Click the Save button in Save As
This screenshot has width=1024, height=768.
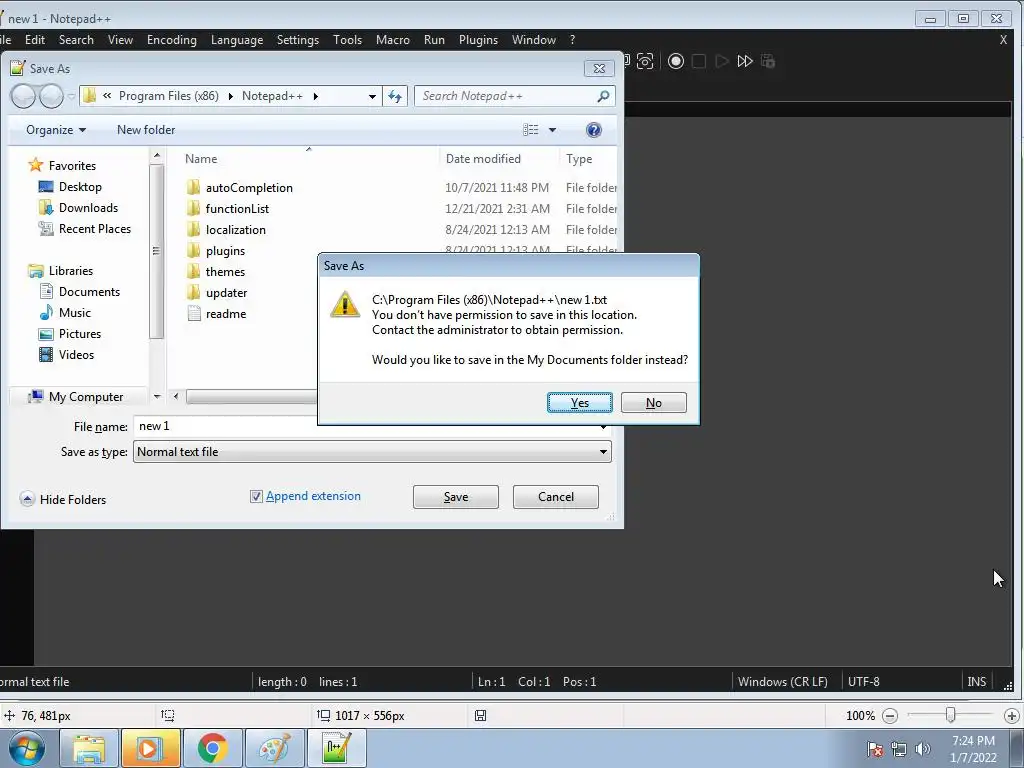click(456, 497)
